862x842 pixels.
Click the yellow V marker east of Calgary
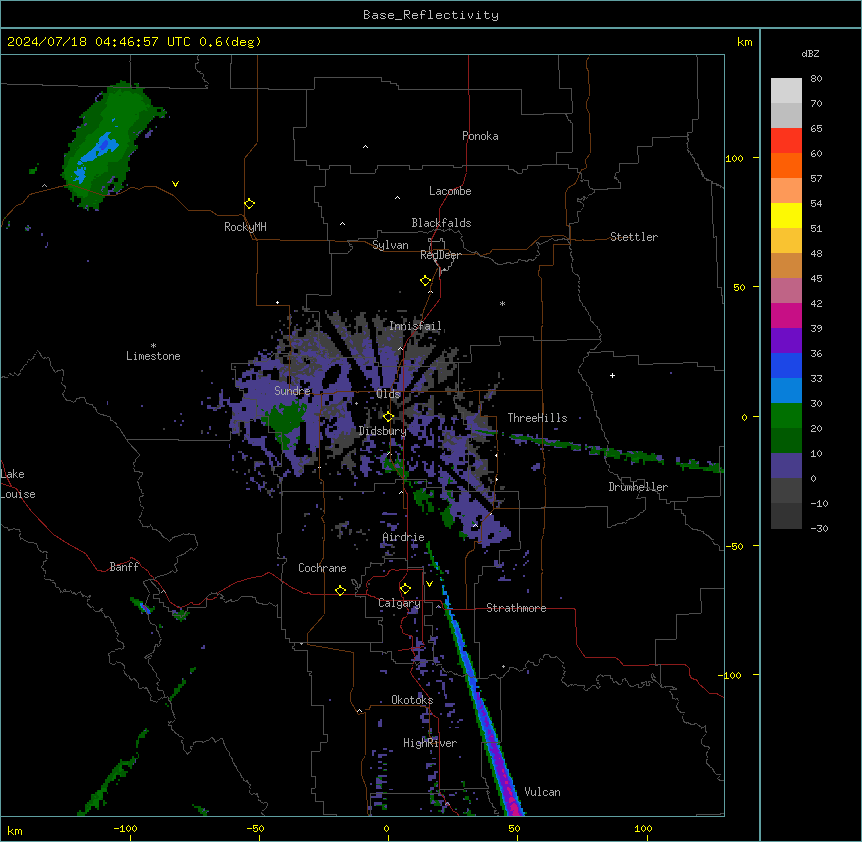(x=429, y=584)
